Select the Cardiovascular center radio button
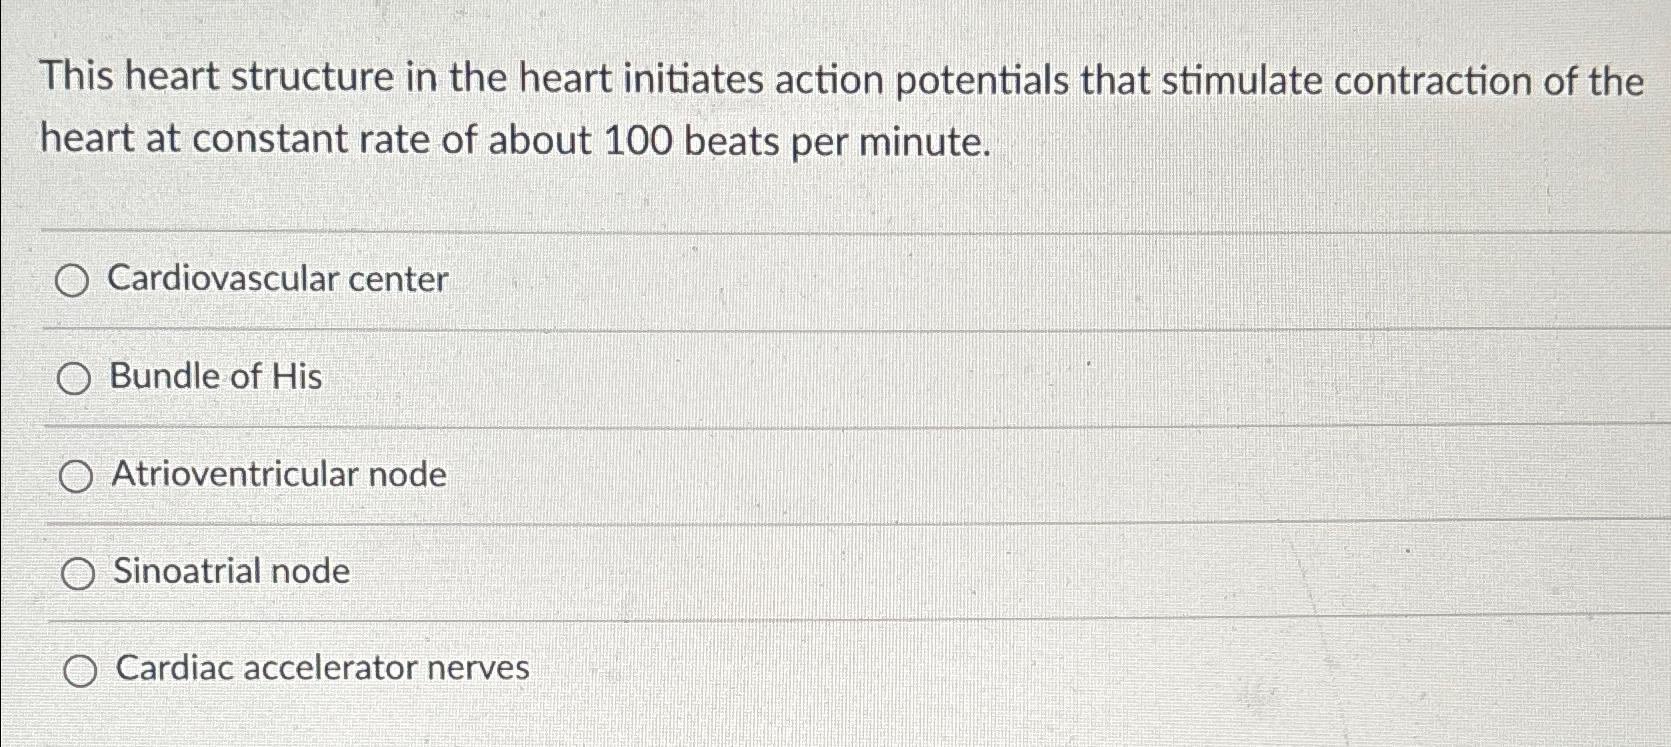Image resolution: width=1671 pixels, height=747 pixels. click(x=74, y=281)
